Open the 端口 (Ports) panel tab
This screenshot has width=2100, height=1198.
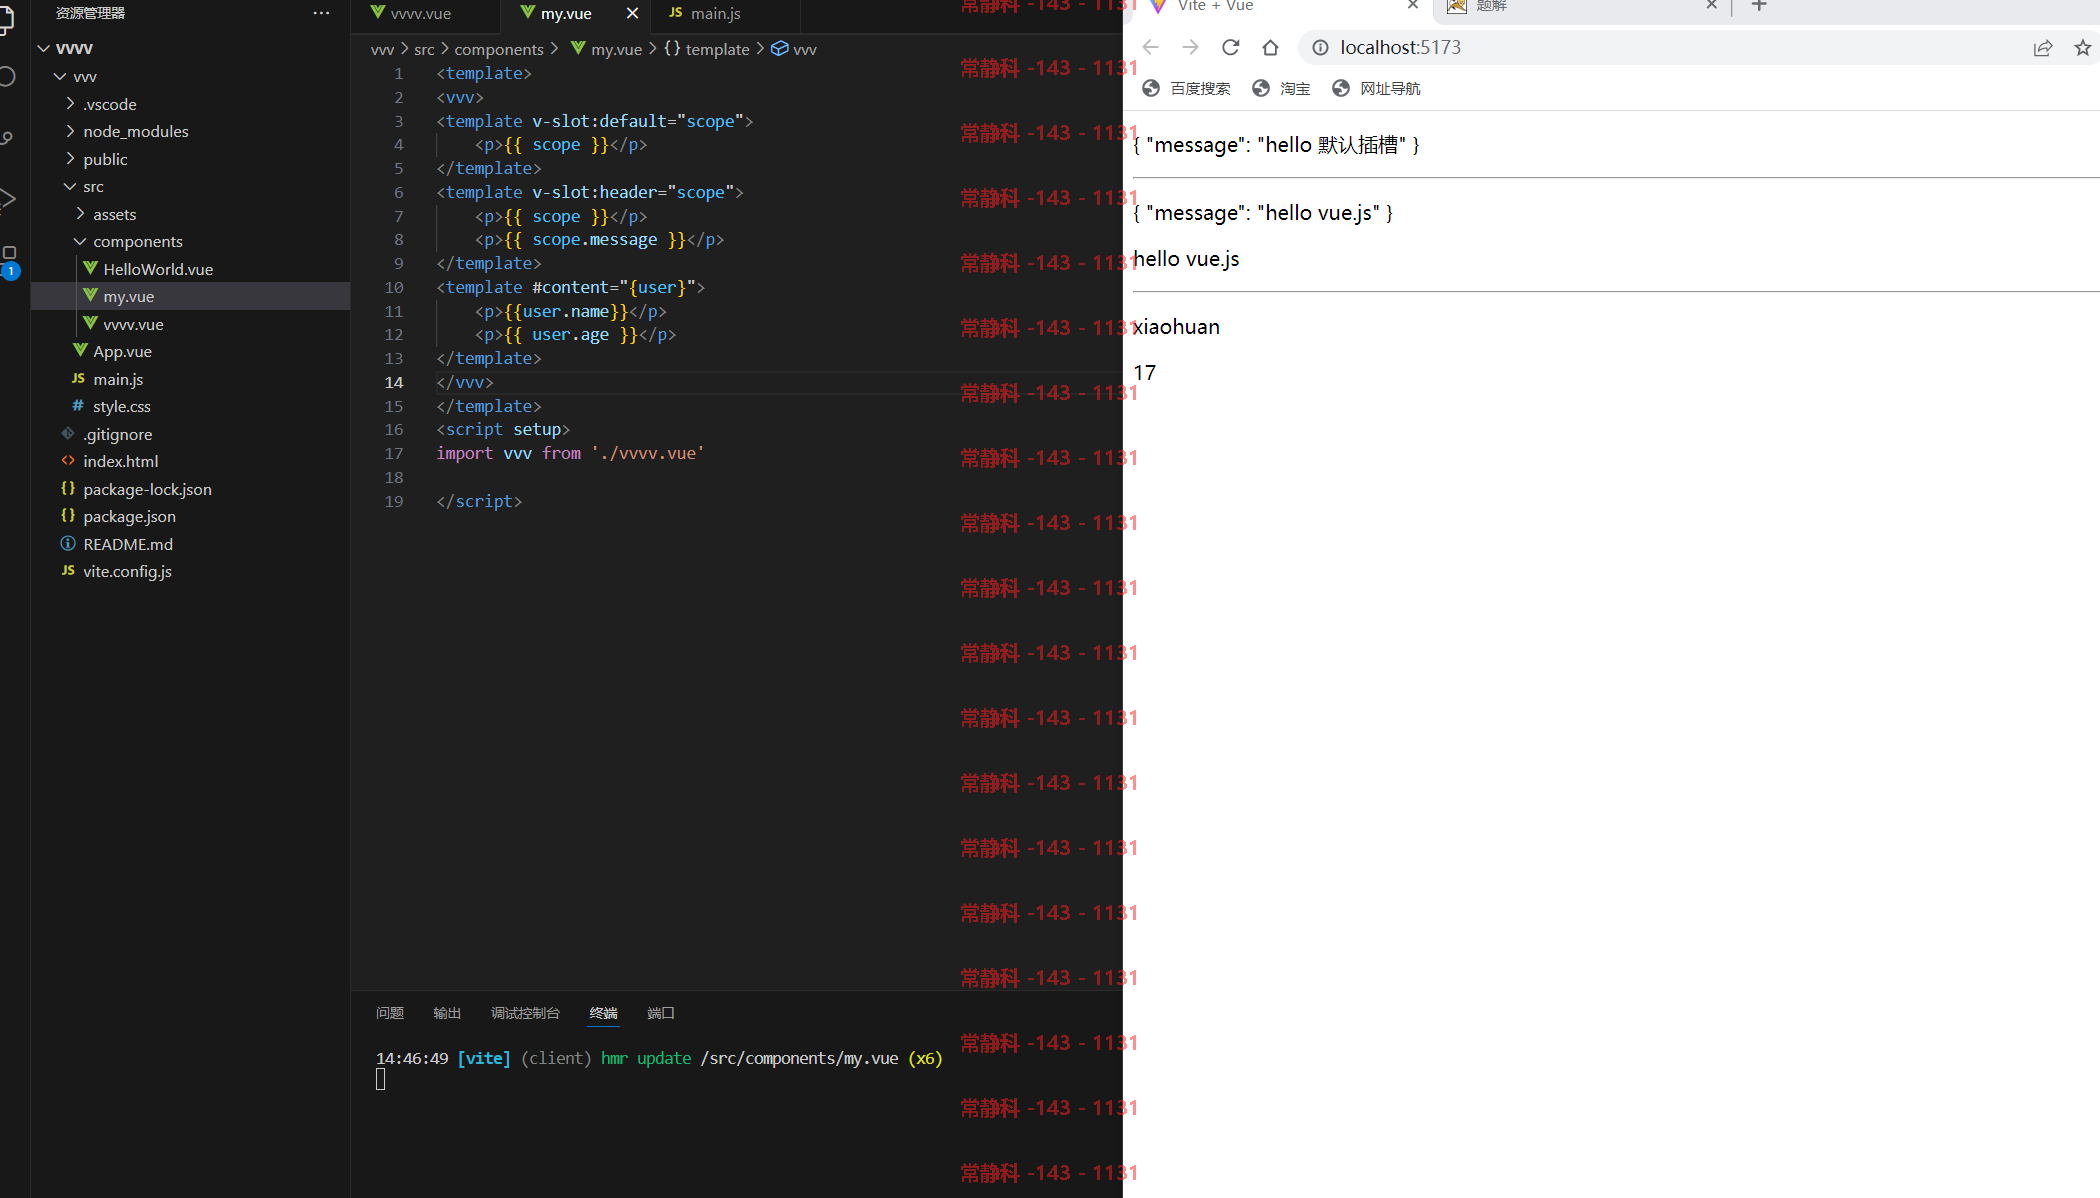[x=661, y=1013]
